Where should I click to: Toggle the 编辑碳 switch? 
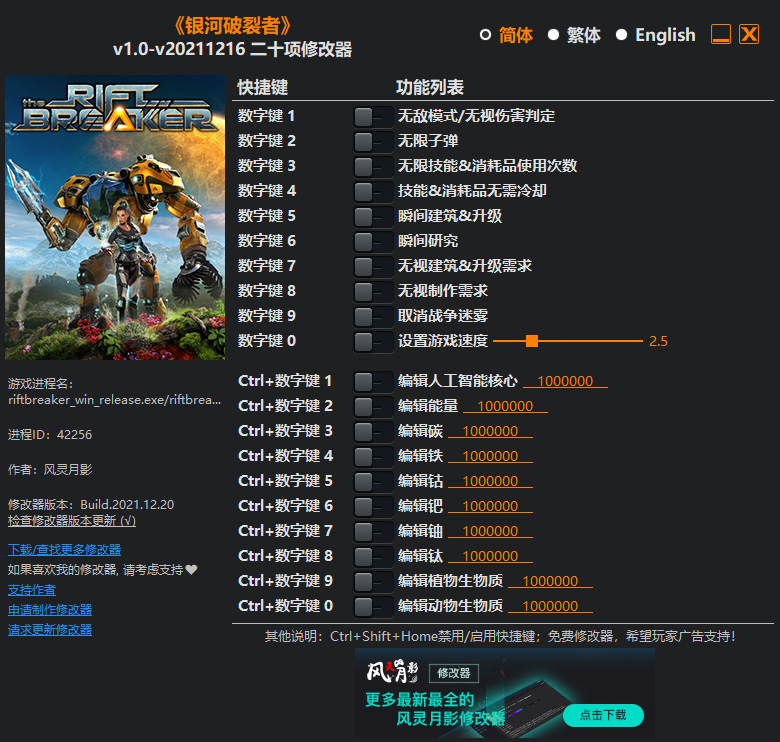pyautogui.click(x=373, y=432)
